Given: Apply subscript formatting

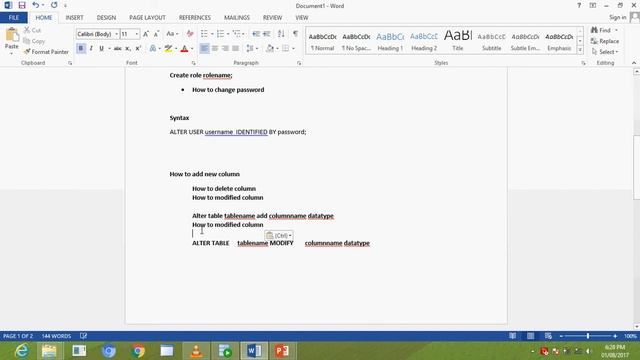Looking at the screenshot, I should (128, 49).
